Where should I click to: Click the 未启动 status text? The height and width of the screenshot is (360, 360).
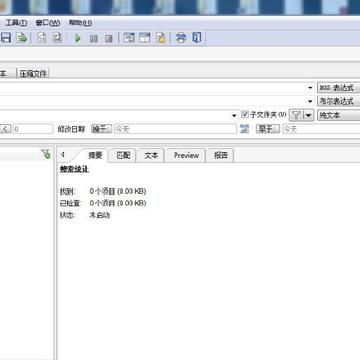(x=100, y=215)
